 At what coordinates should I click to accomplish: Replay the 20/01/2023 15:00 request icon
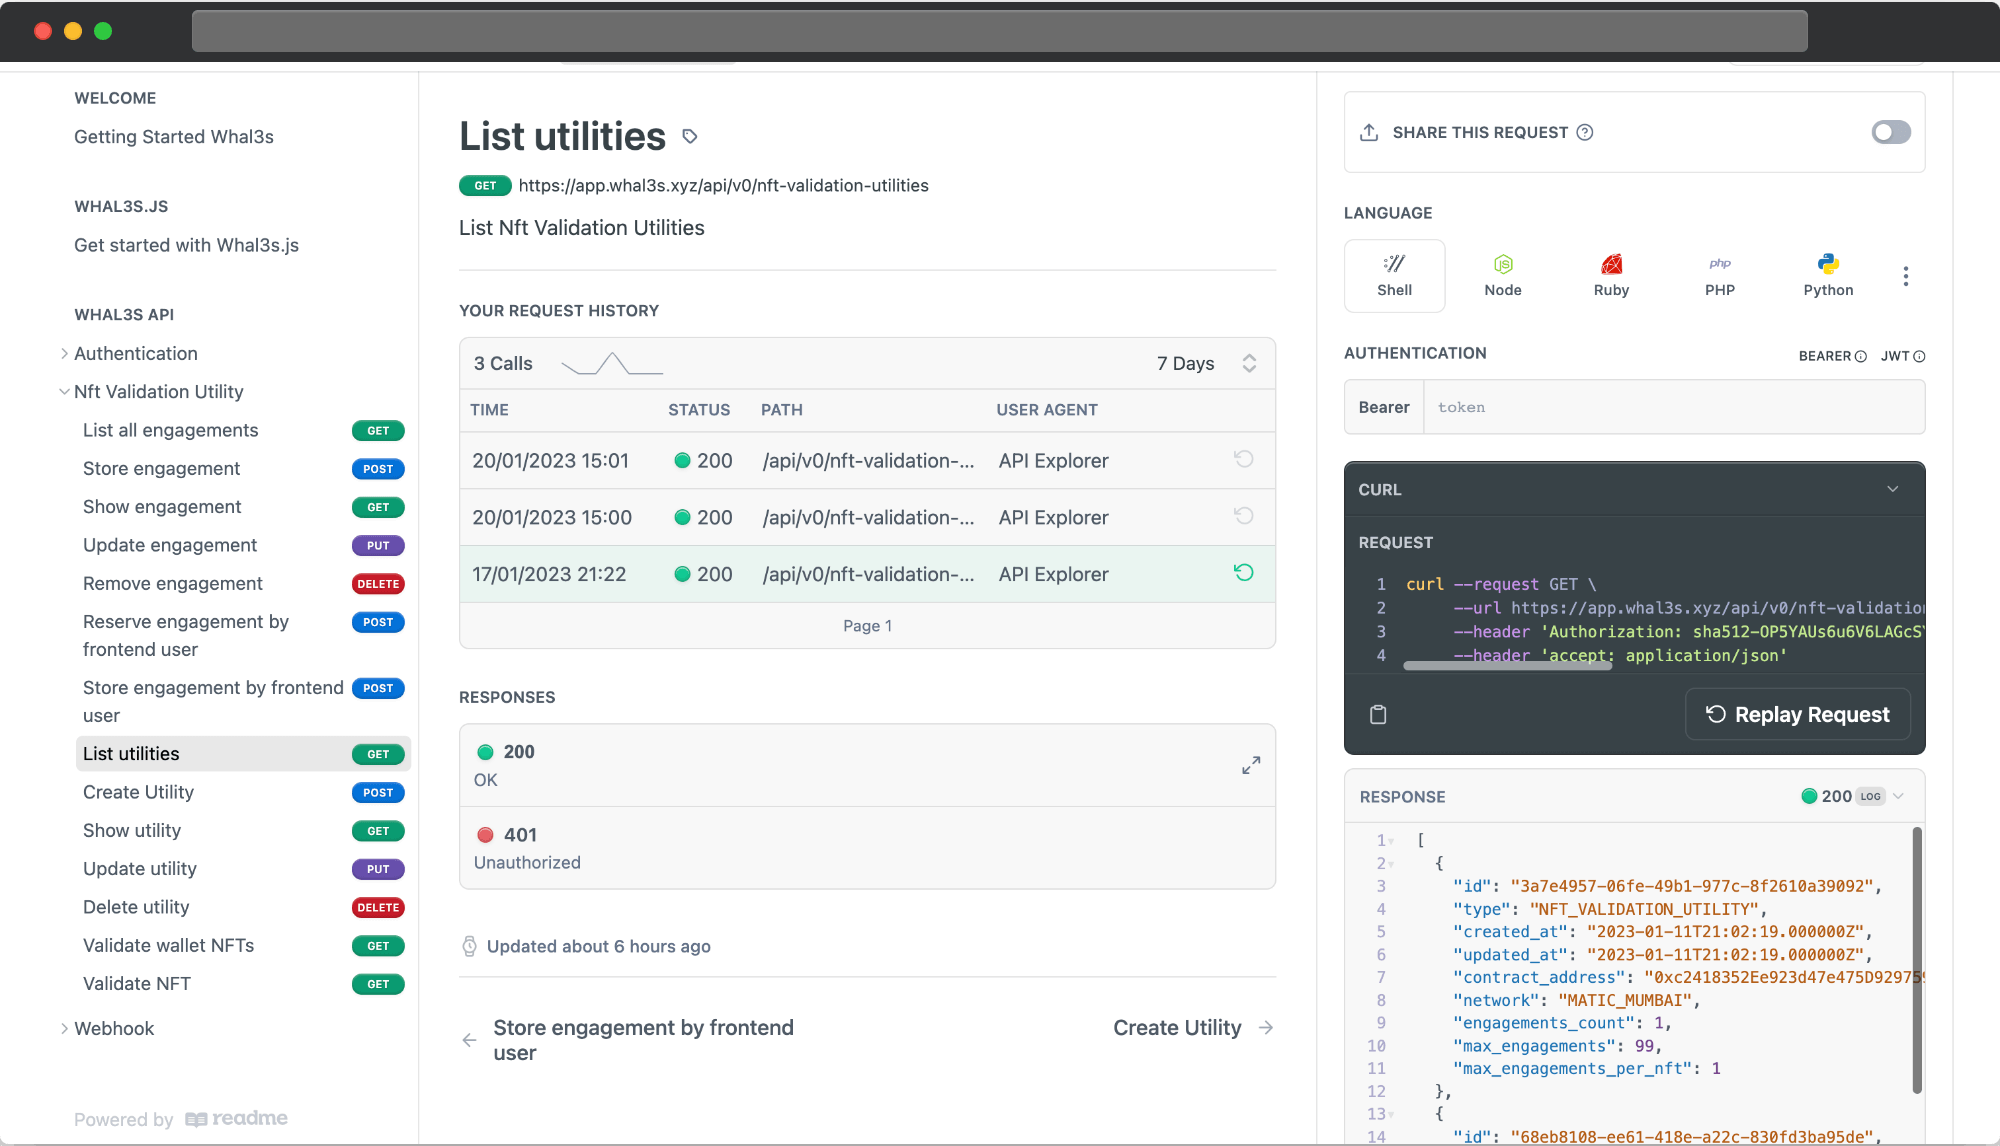pyautogui.click(x=1244, y=516)
